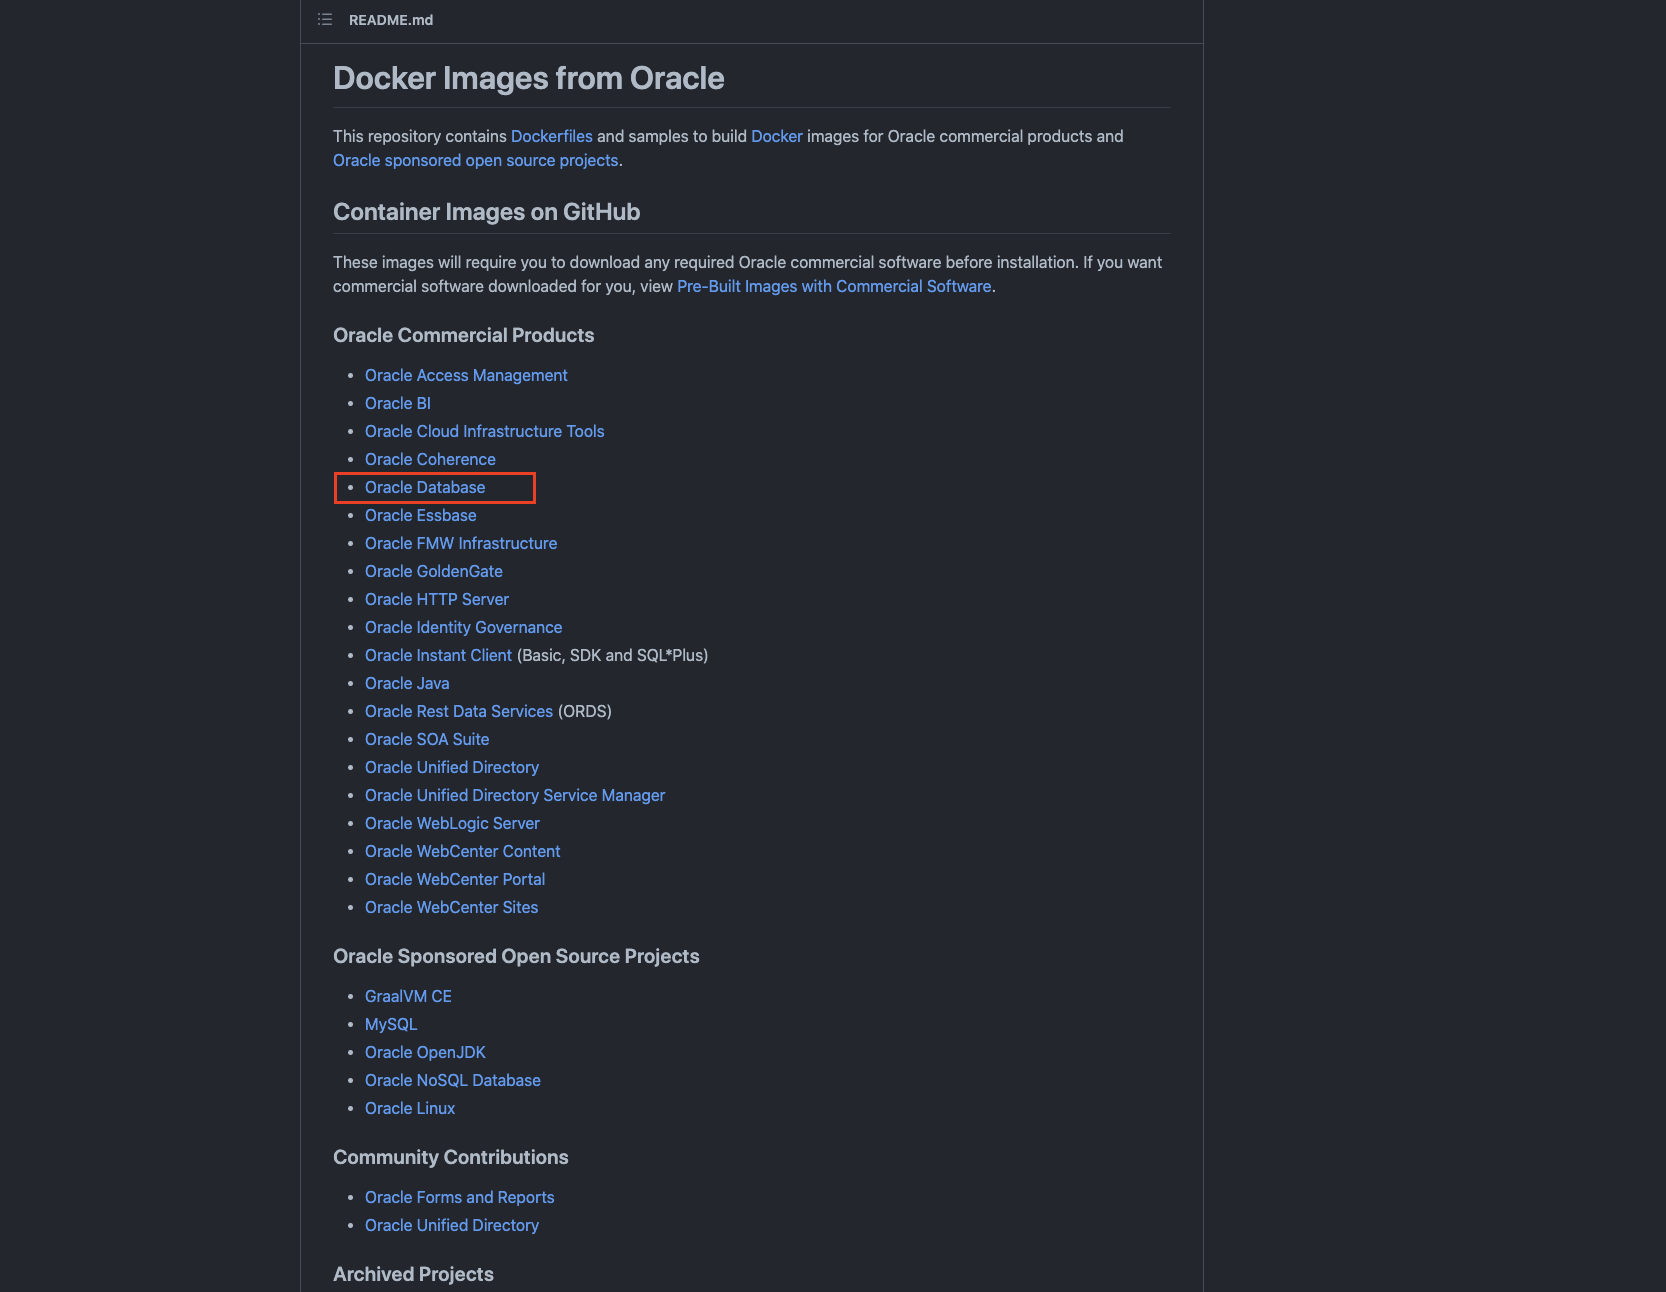The width and height of the screenshot is (1666, 1292).
Task: Open the GraalVM CE link
Action: click(408, 996)
